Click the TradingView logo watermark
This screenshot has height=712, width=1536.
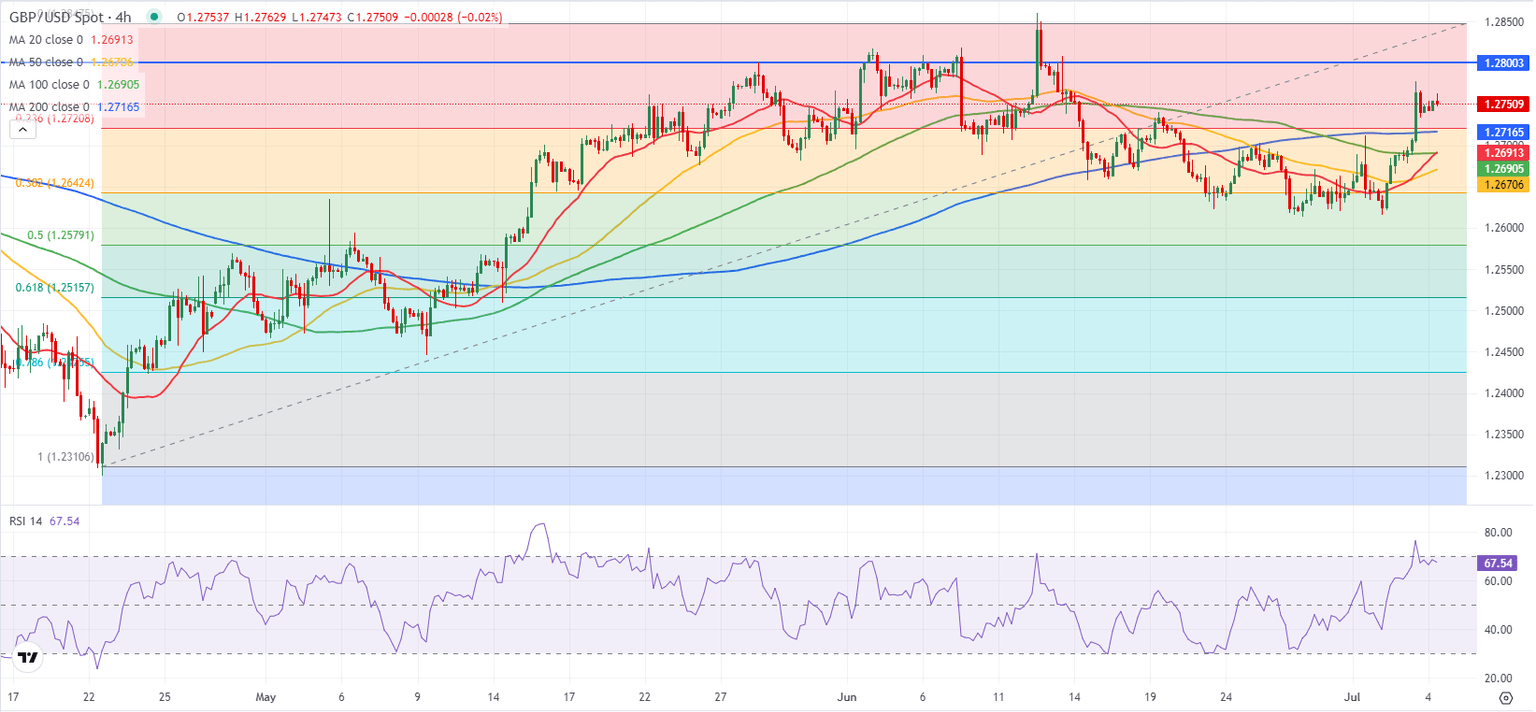click(27, 656)
